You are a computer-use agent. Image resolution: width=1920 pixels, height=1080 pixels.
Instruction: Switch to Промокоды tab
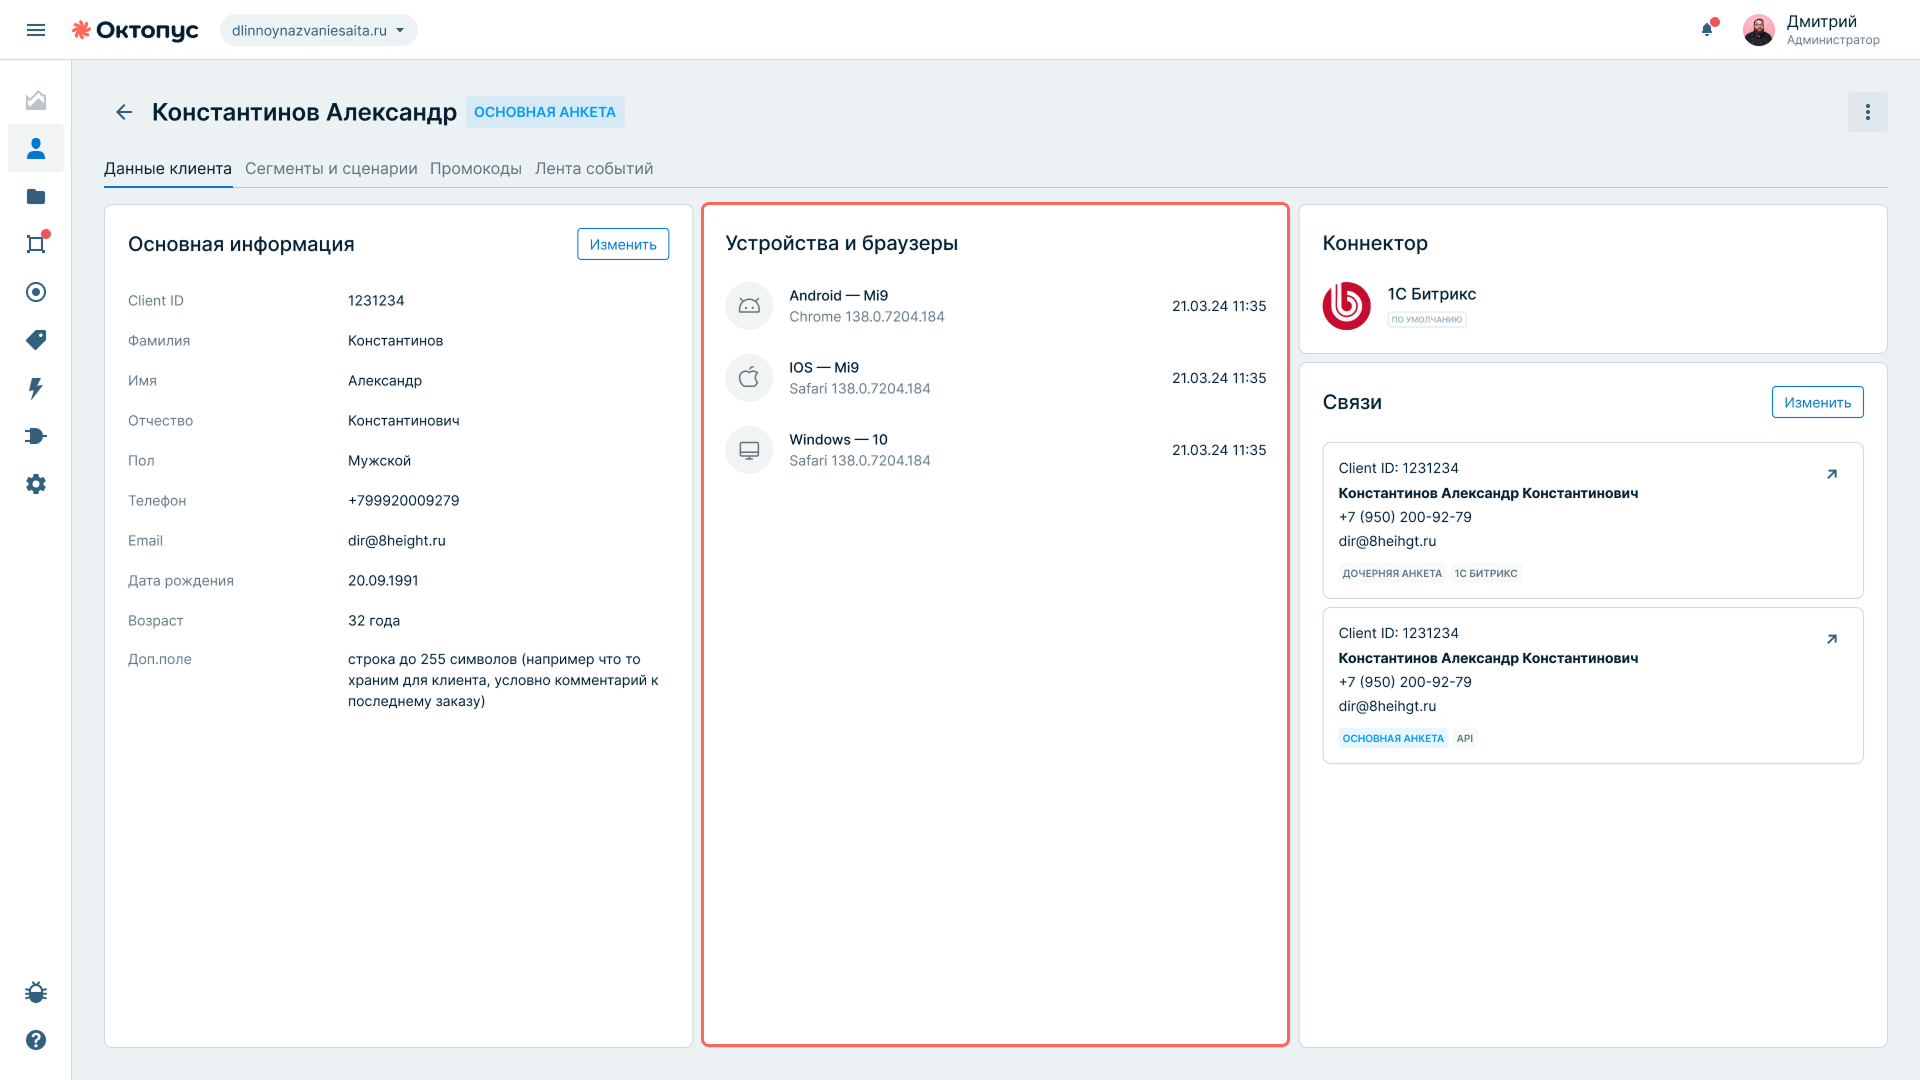click(476, 168)
